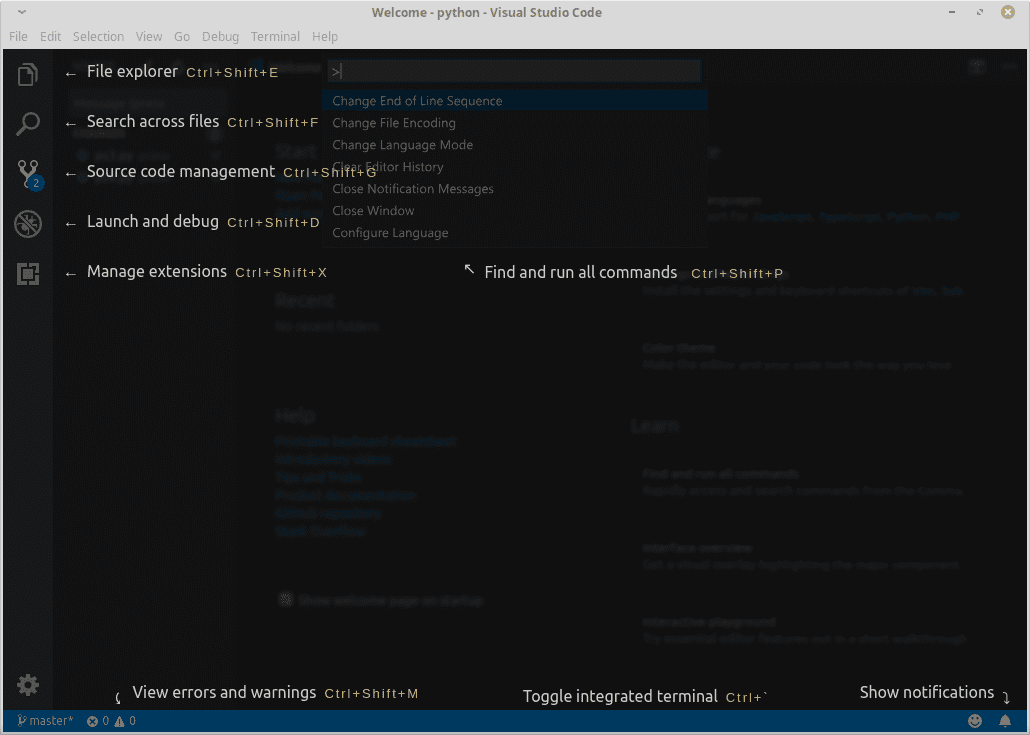
Task: Open the File menu
Action: pyautogui.click(x=17, y=36)
